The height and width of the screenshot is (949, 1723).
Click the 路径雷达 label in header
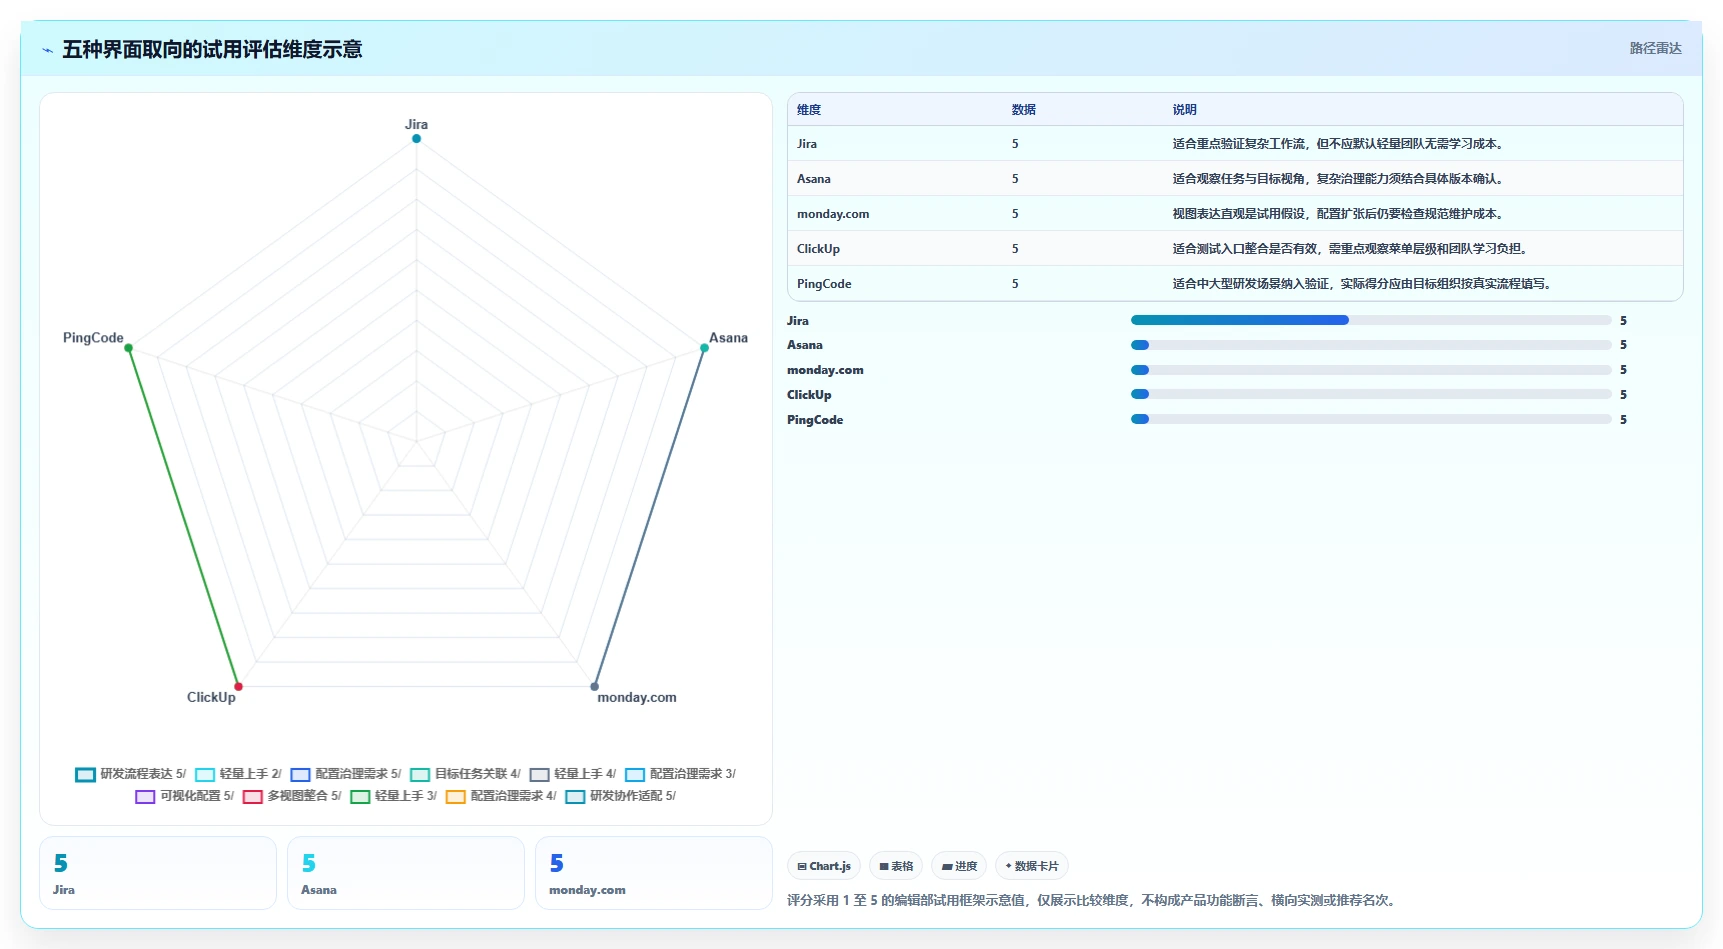1656,48
